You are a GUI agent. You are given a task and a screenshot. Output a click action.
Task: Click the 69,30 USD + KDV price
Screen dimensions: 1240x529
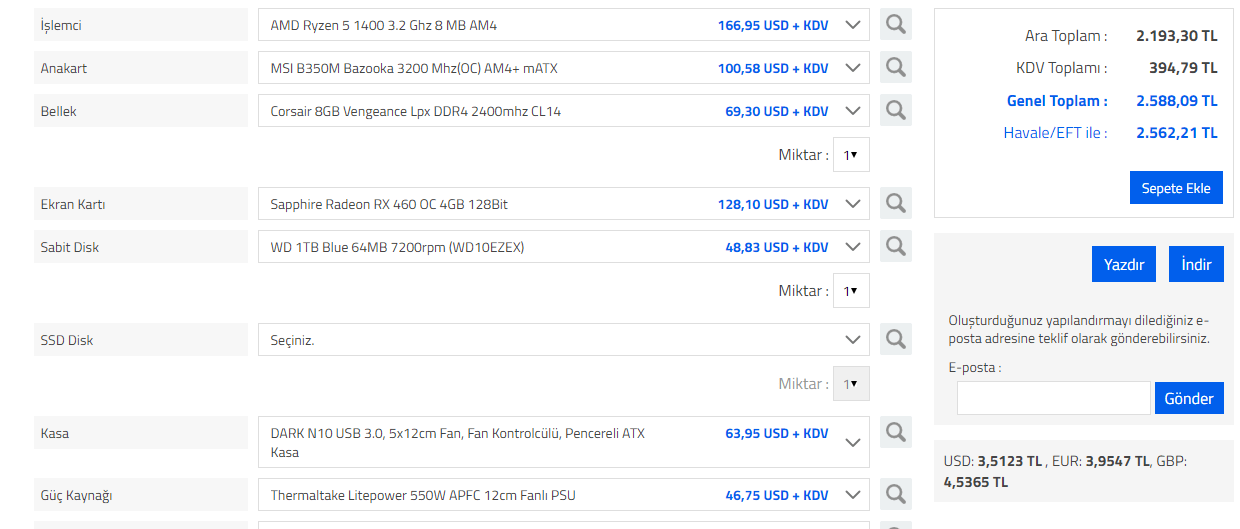[777, 111]
